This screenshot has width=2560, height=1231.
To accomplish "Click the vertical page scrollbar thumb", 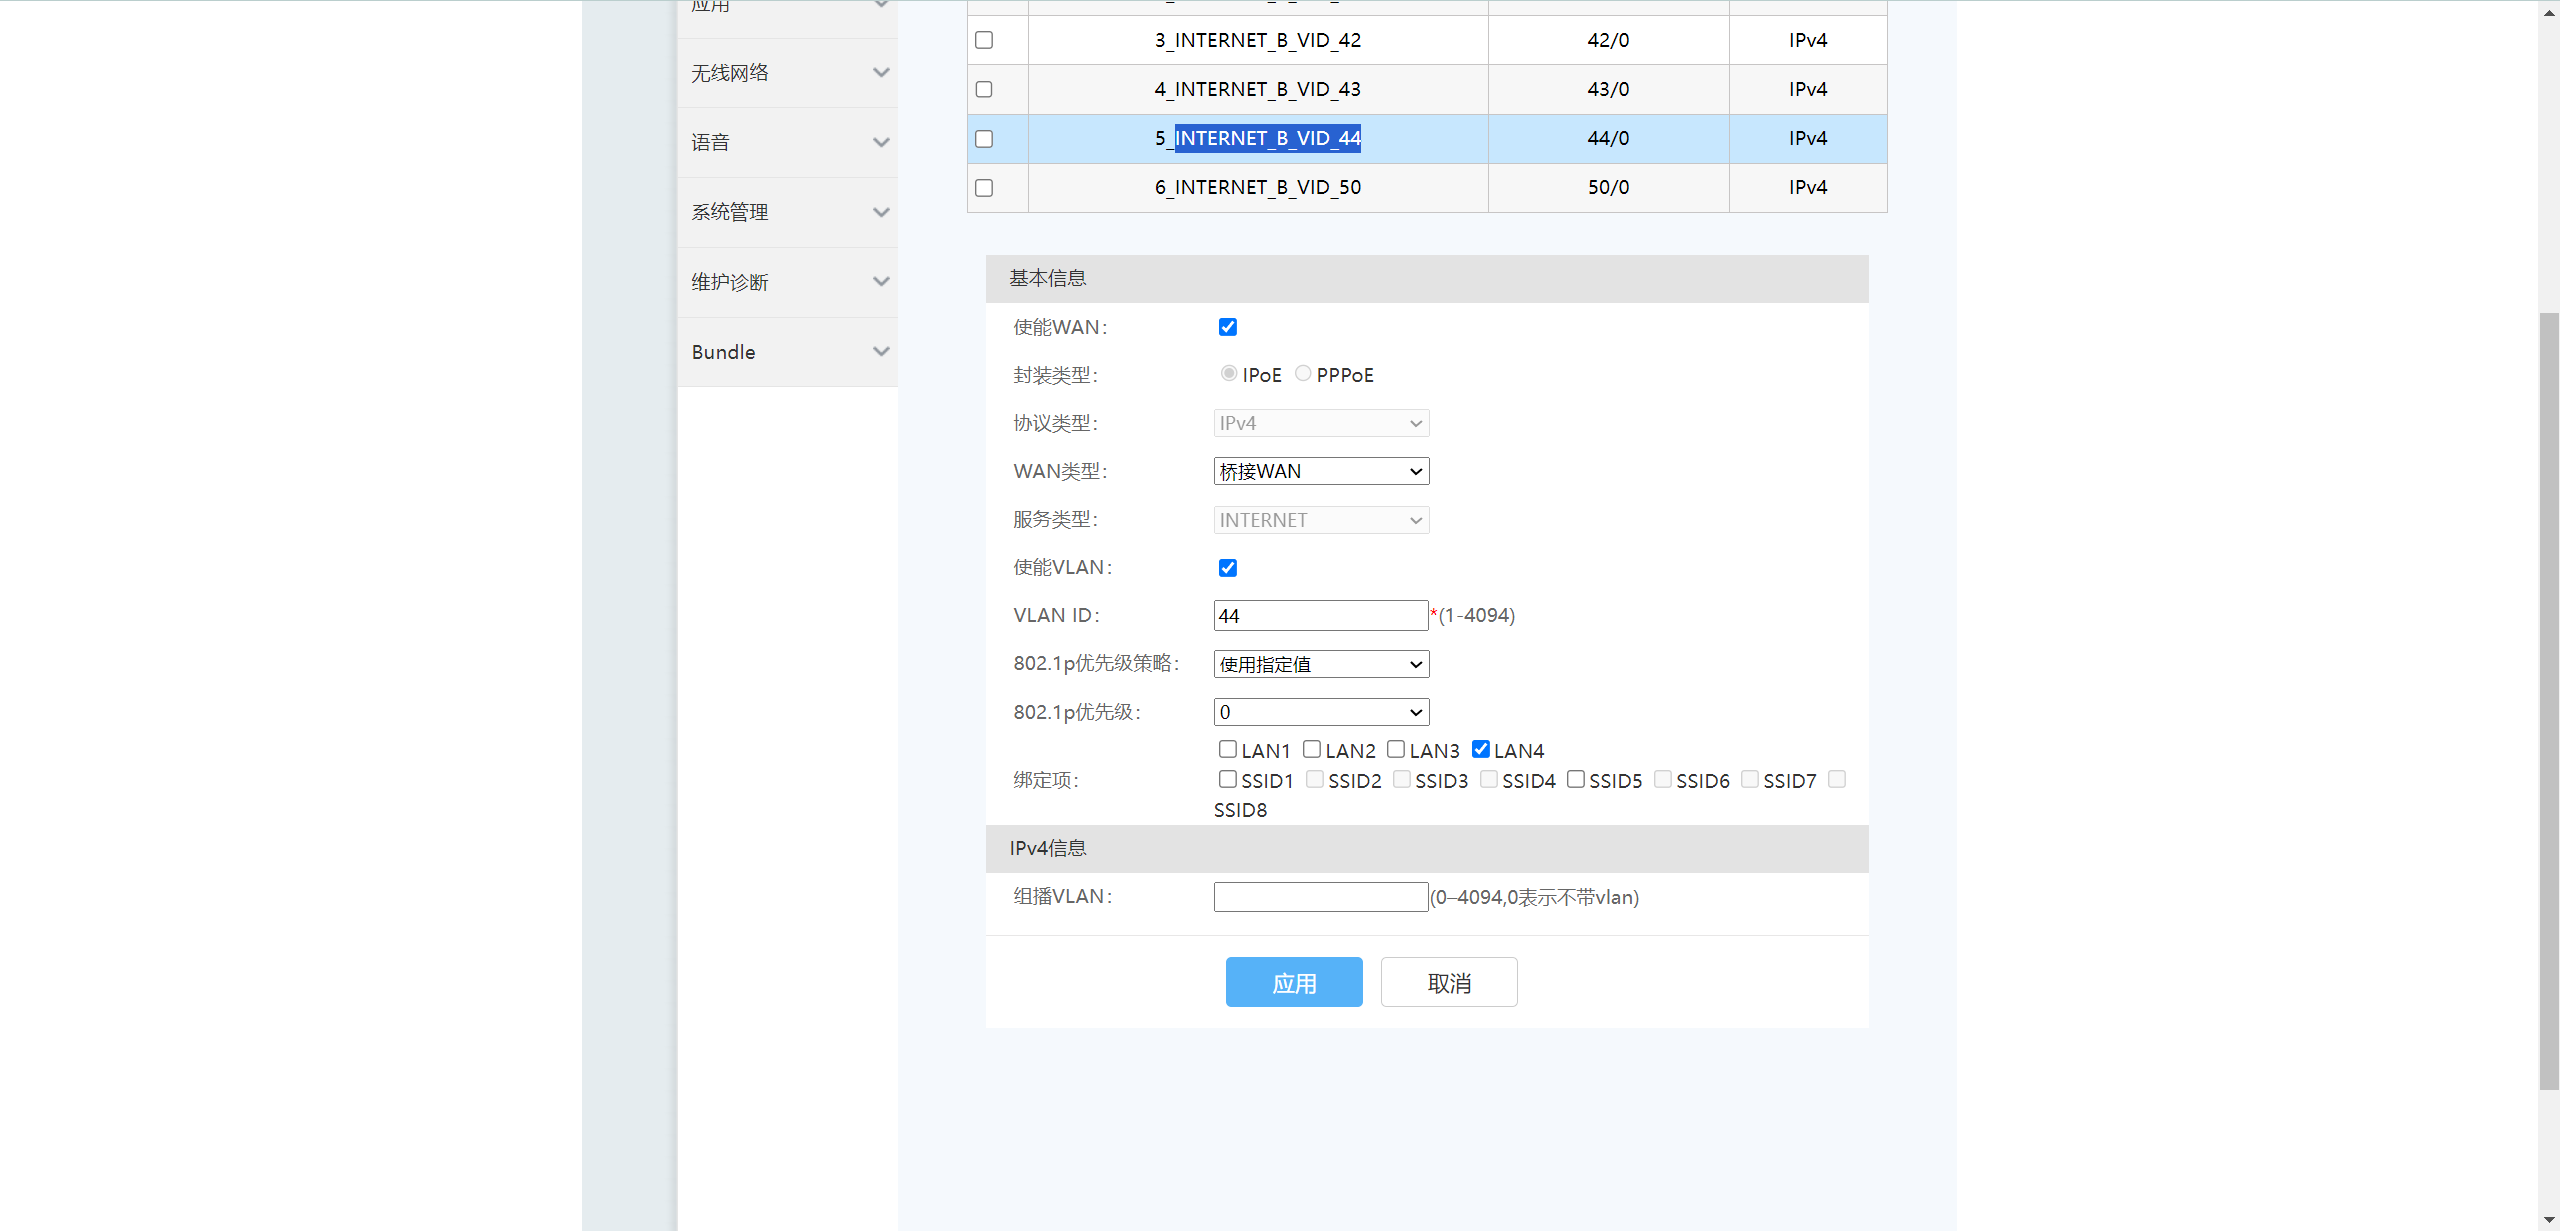I will [2549, 700].
